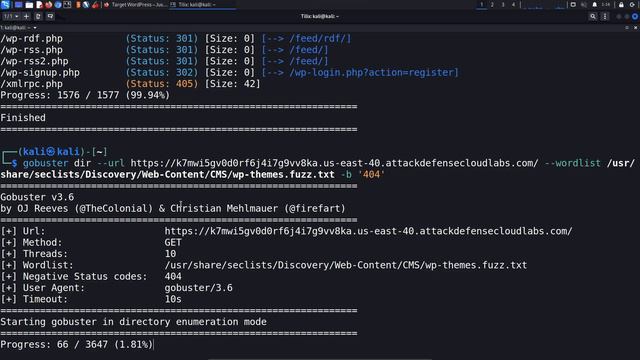Open the Tilix find search icon
The height and width of the screenshot is (360, 640).
(593, 16)
